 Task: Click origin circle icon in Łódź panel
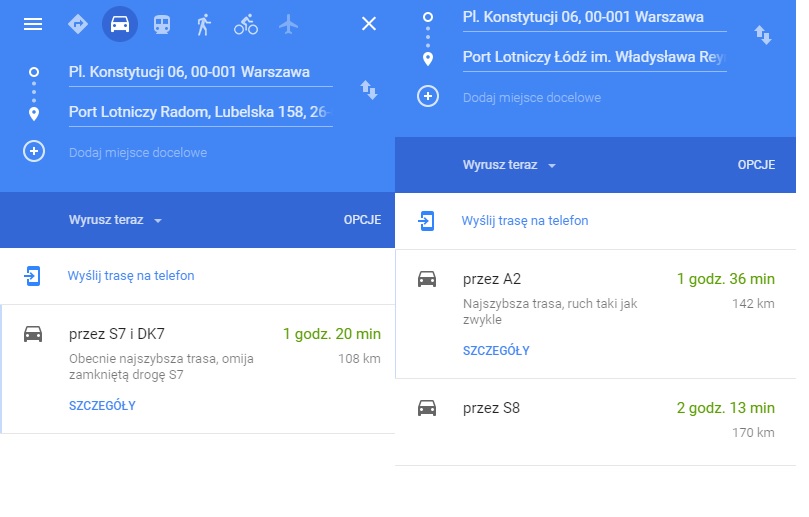428,17
